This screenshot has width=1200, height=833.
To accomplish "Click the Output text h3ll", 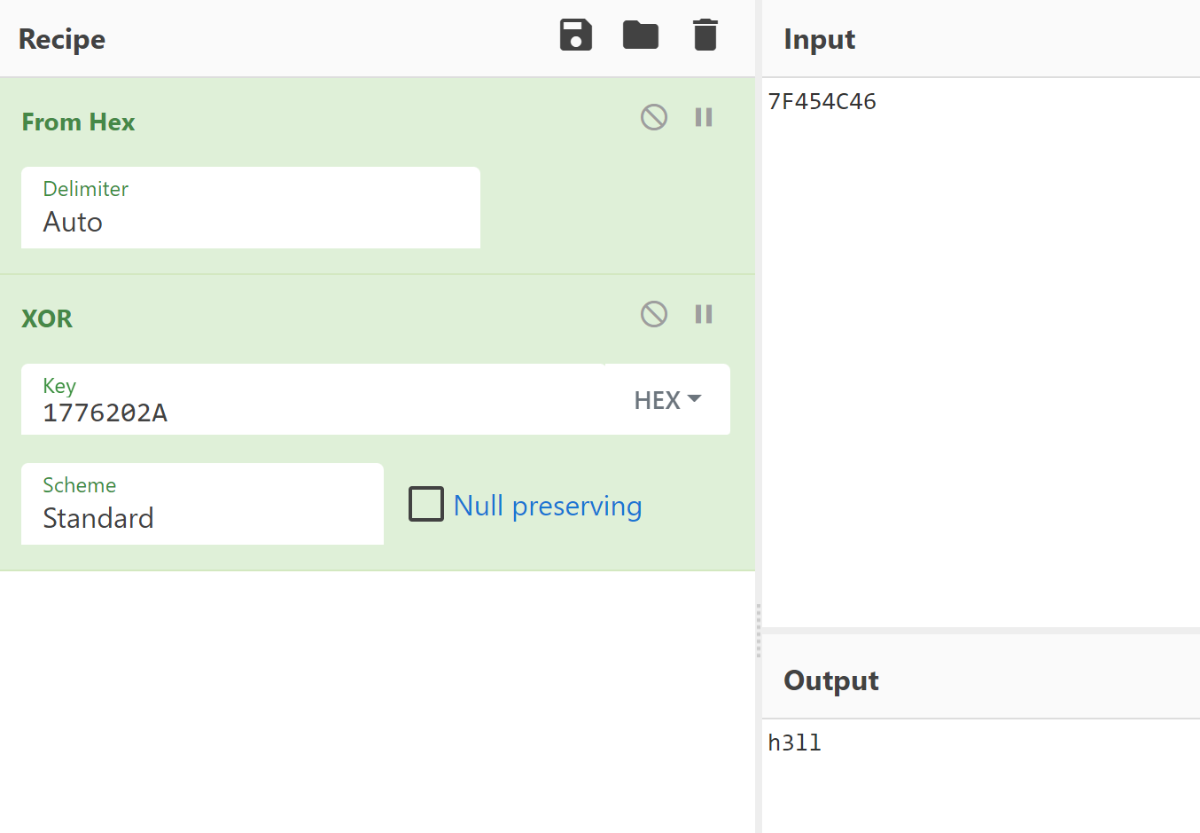I will point(795,743).
